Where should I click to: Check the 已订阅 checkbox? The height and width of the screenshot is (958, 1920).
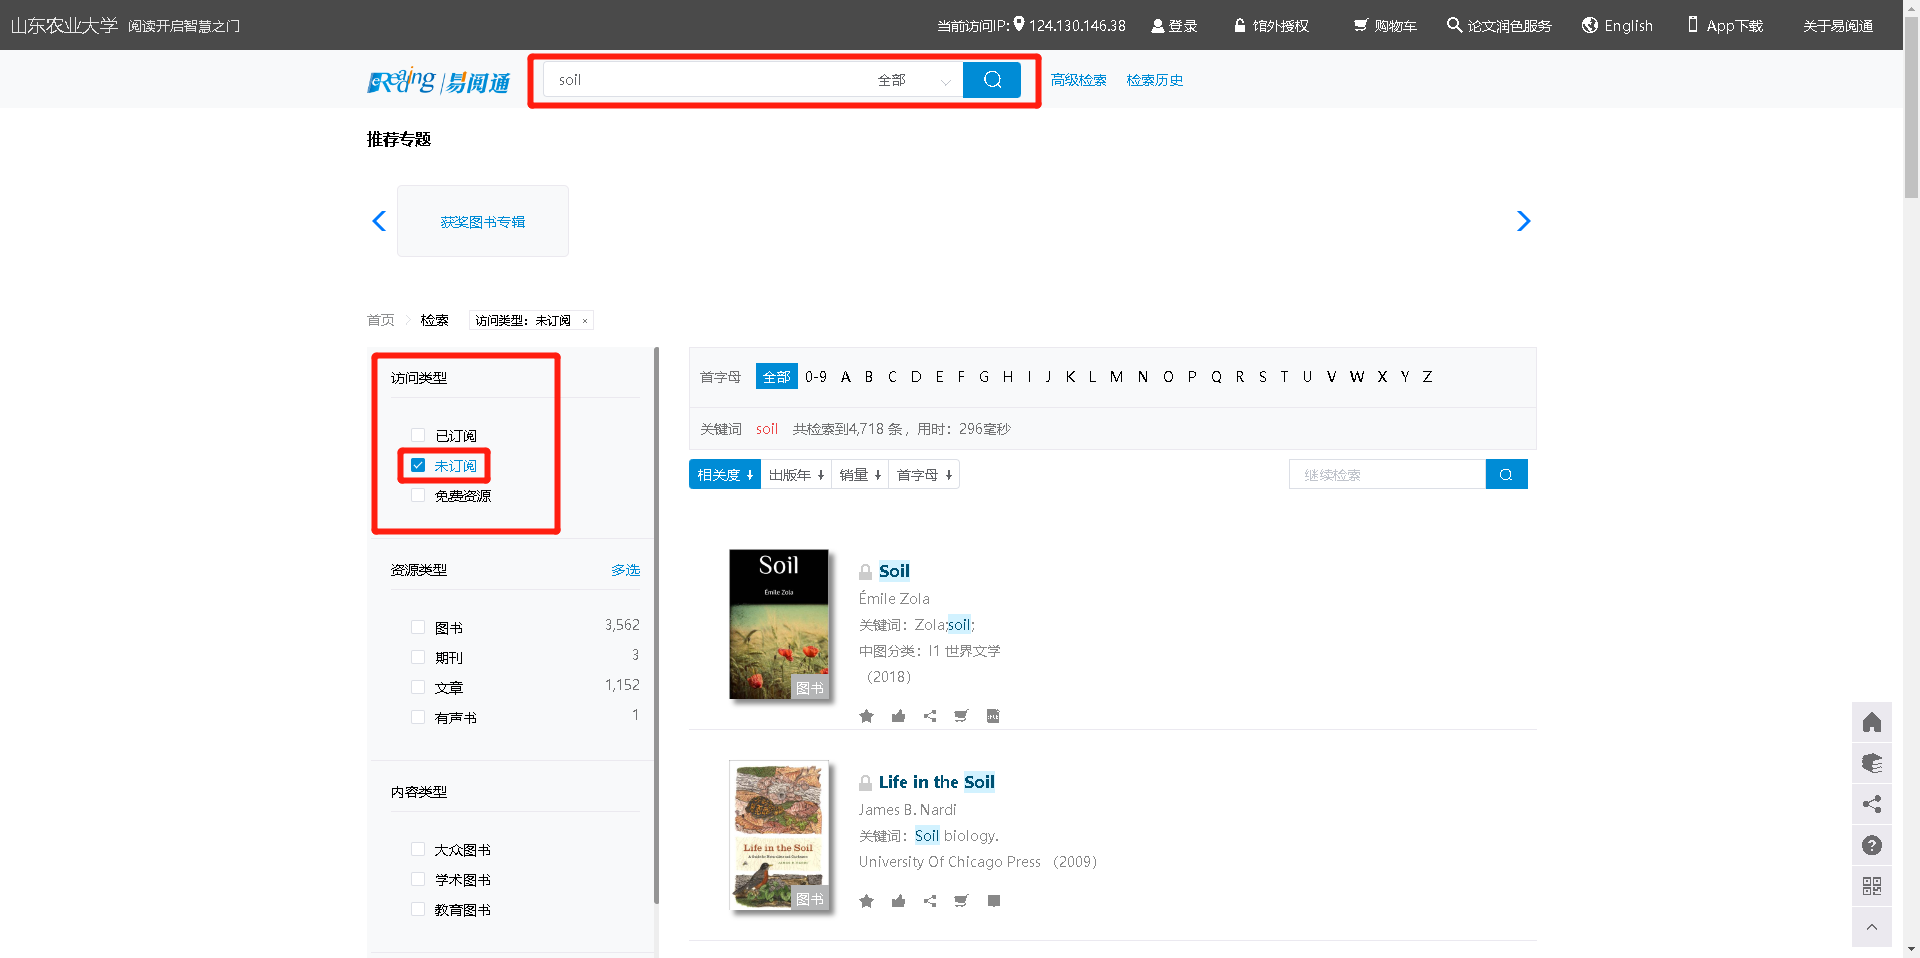point(418,435)
